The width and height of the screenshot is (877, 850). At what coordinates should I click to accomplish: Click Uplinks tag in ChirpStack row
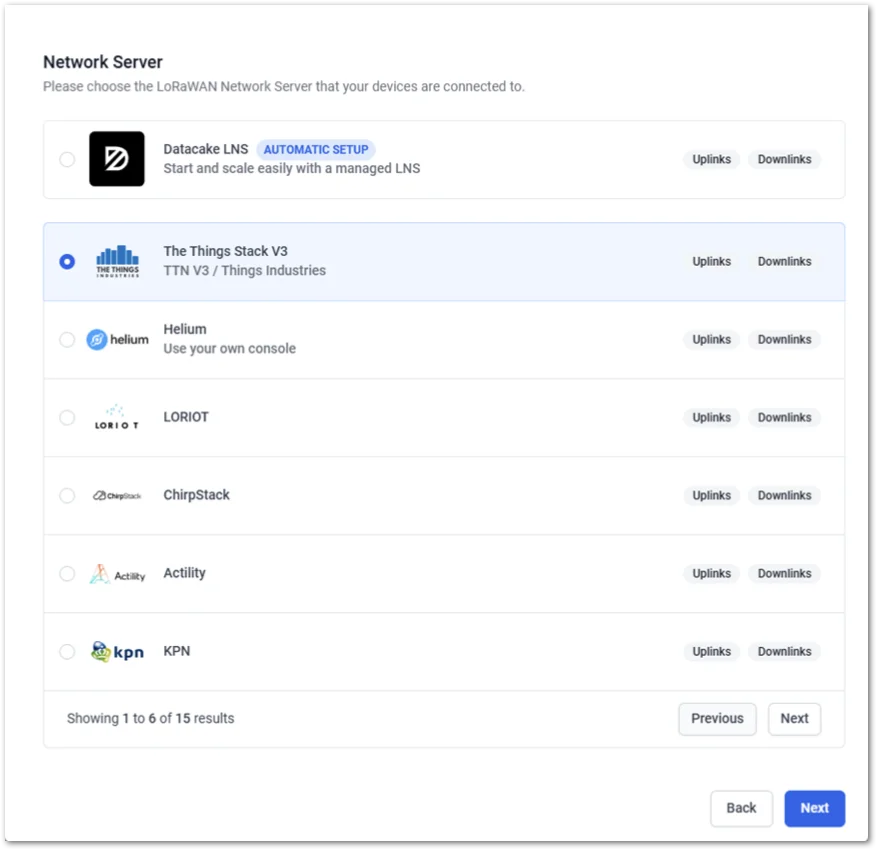[x=711, y=495]
